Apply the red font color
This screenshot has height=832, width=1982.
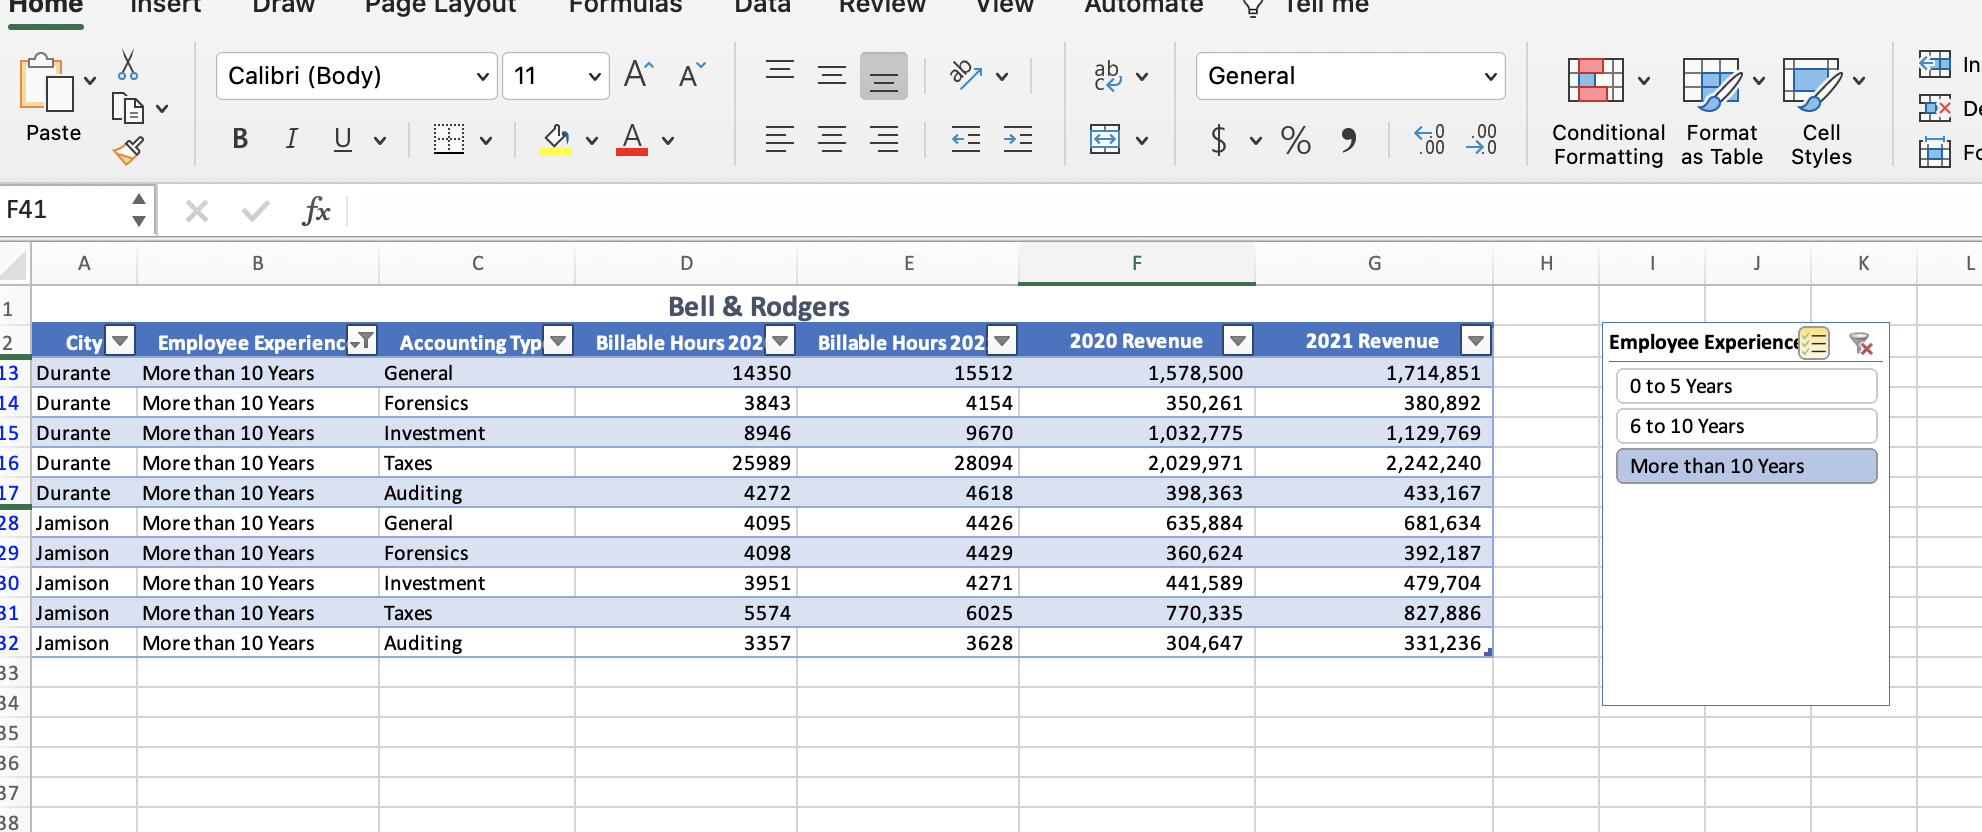pos(632,139)
